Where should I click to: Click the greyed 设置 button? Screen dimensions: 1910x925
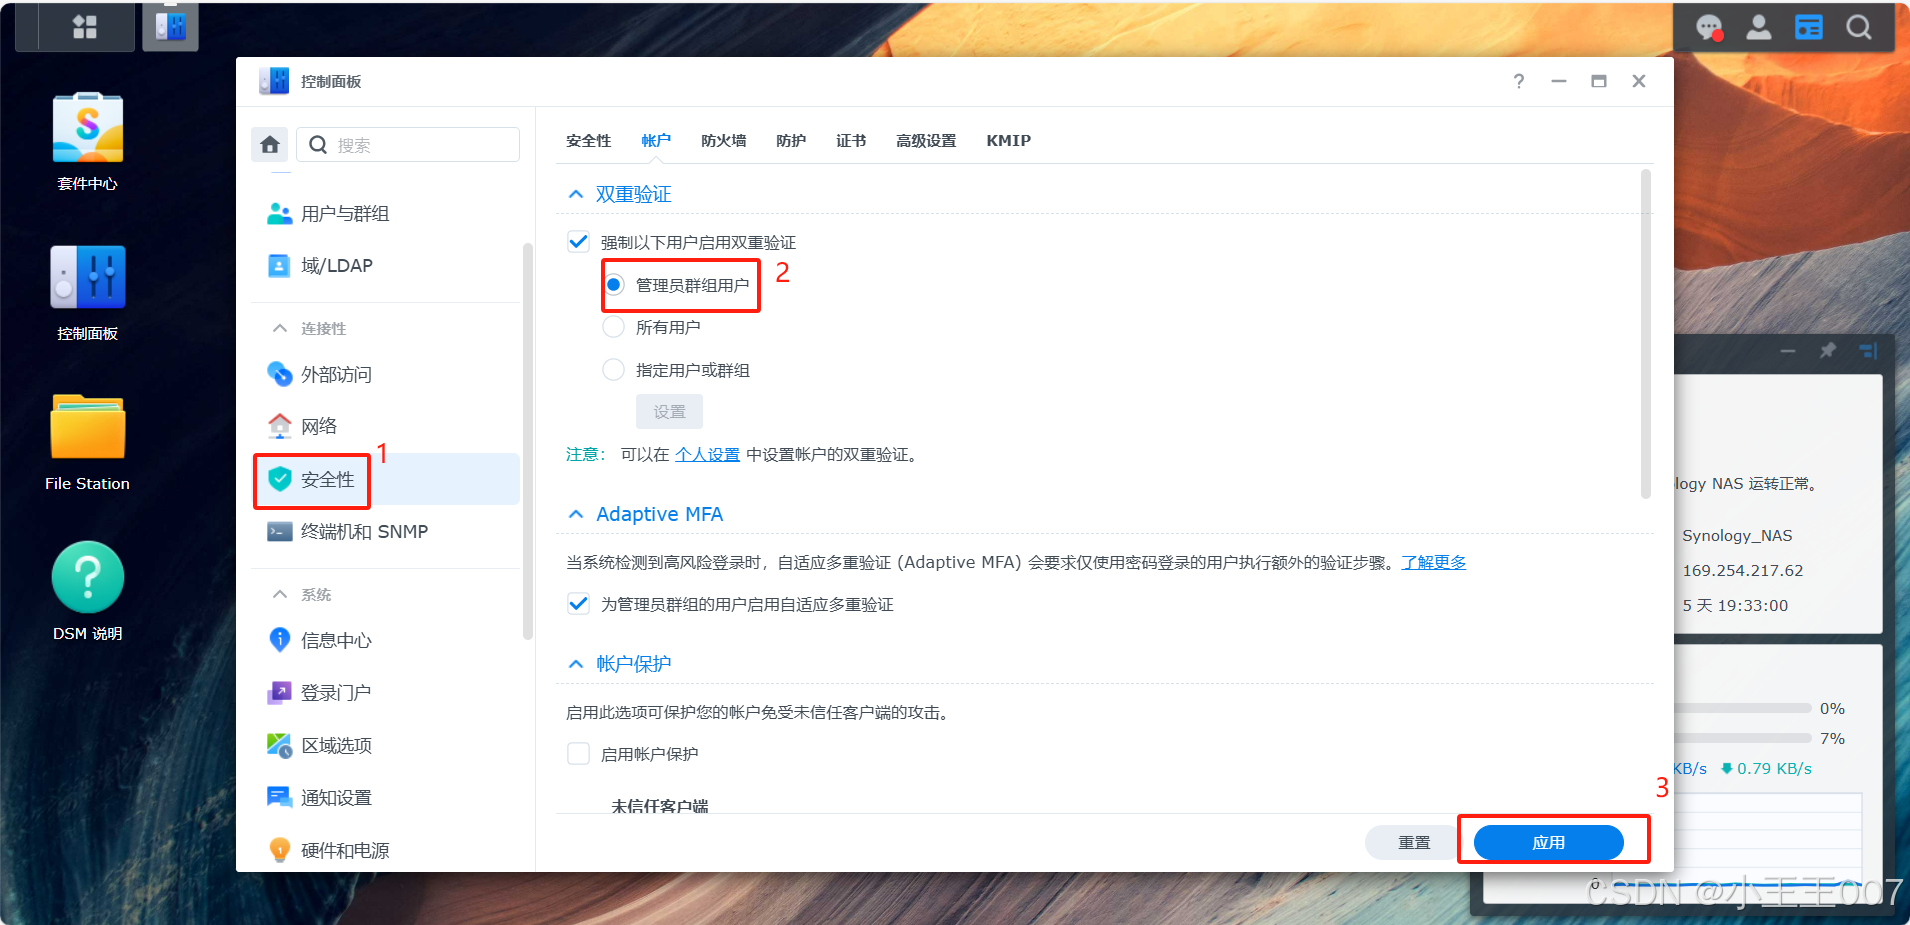pyautogui.click(x=669, y=412)
